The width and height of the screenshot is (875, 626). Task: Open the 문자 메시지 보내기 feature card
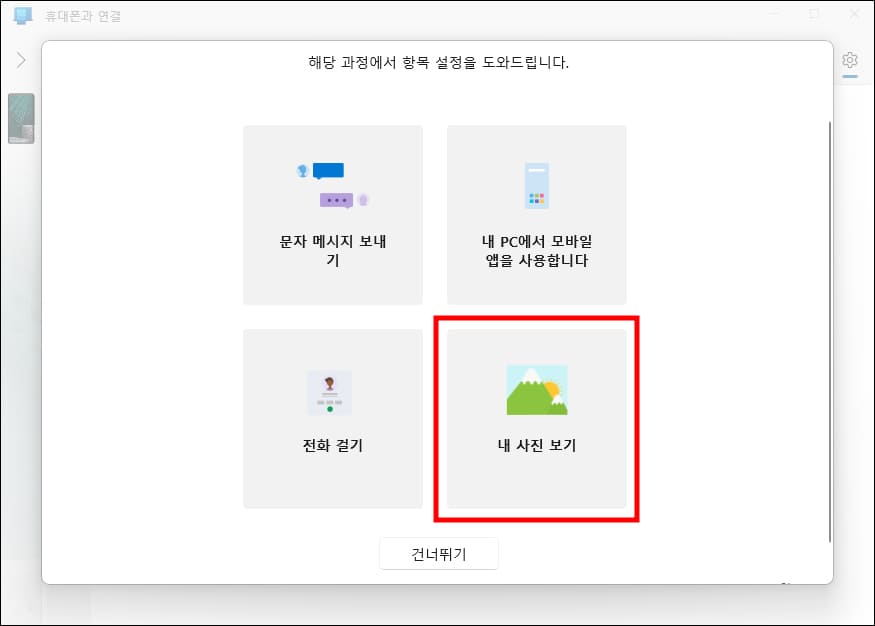coord(332,214)
